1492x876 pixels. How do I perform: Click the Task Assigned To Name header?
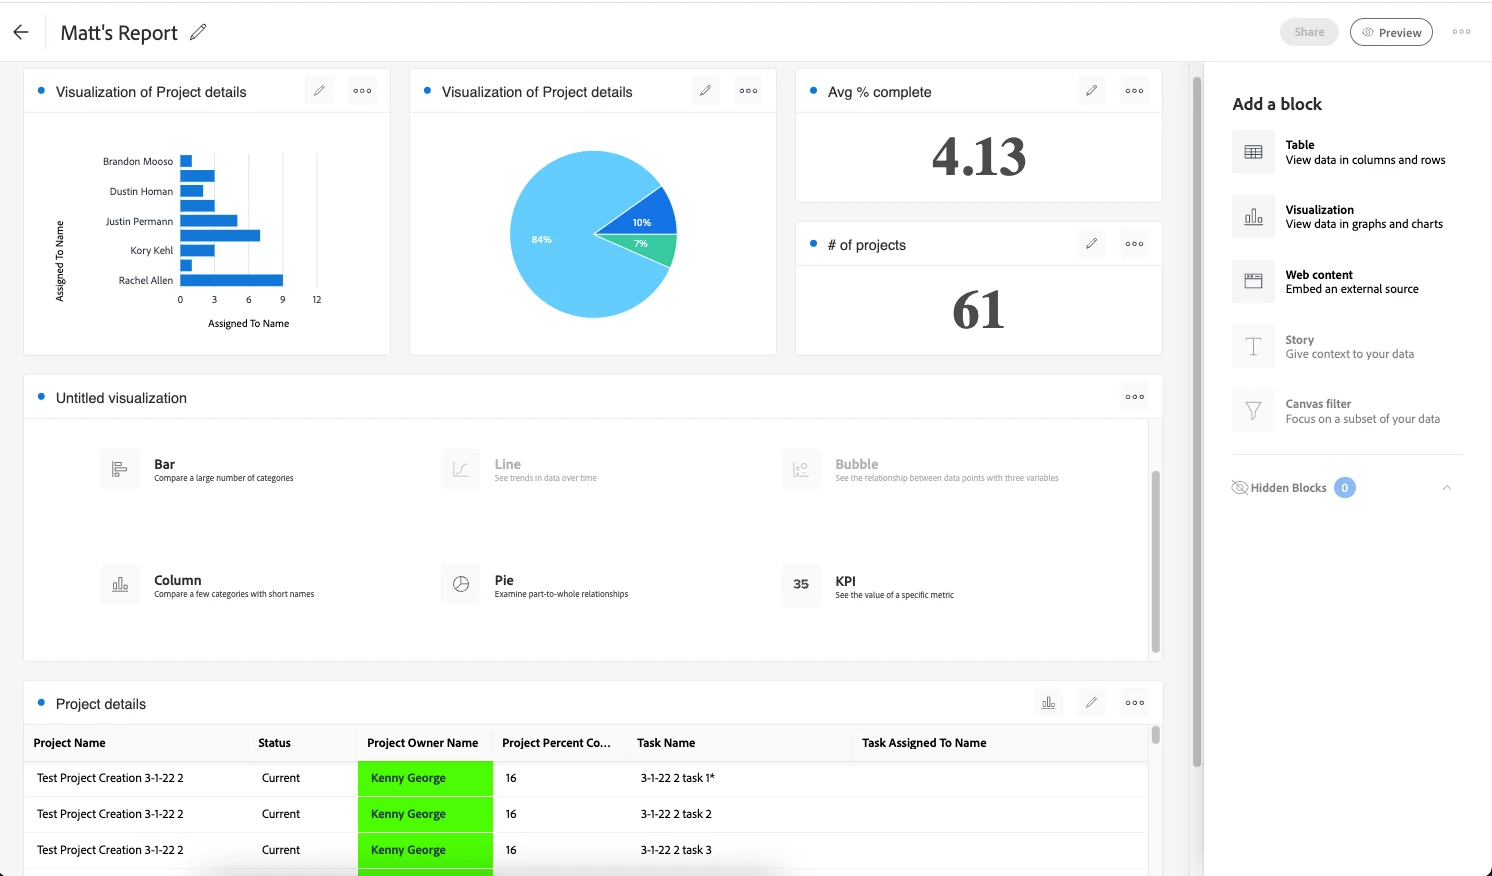point(1000,743)
